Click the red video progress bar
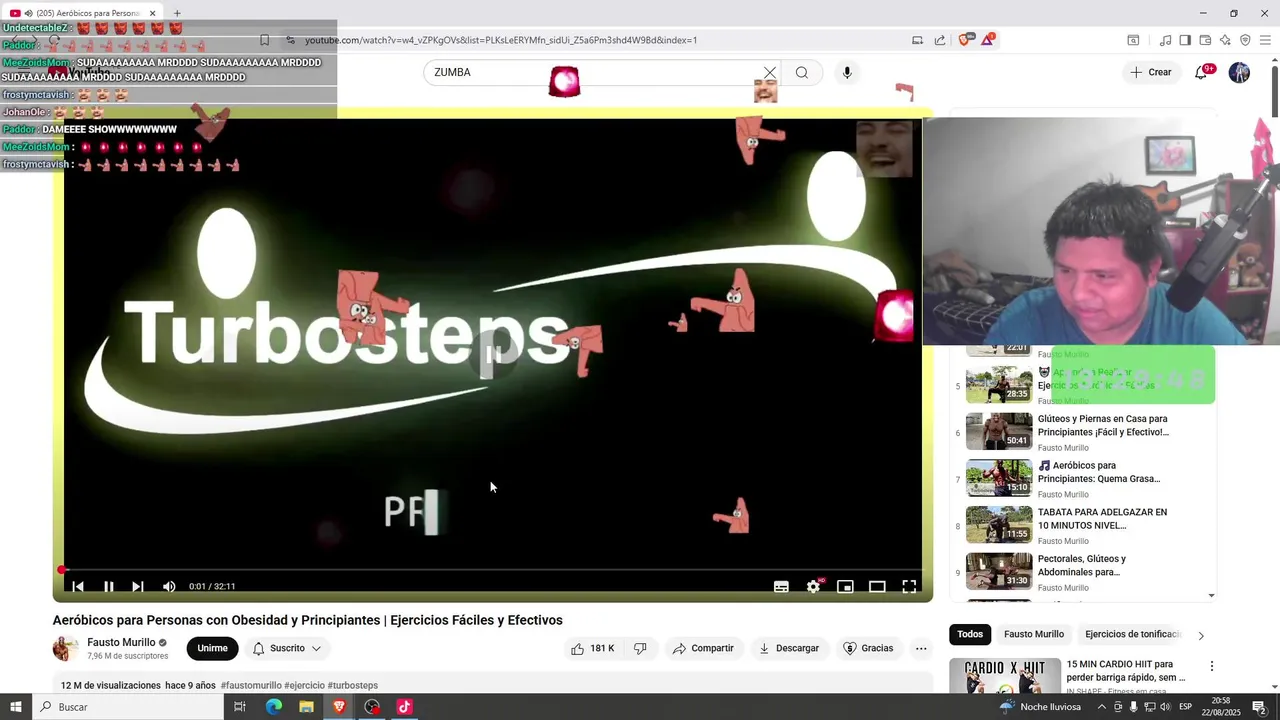The height and width of the screenshot is (720, 1280). point(491,570)
